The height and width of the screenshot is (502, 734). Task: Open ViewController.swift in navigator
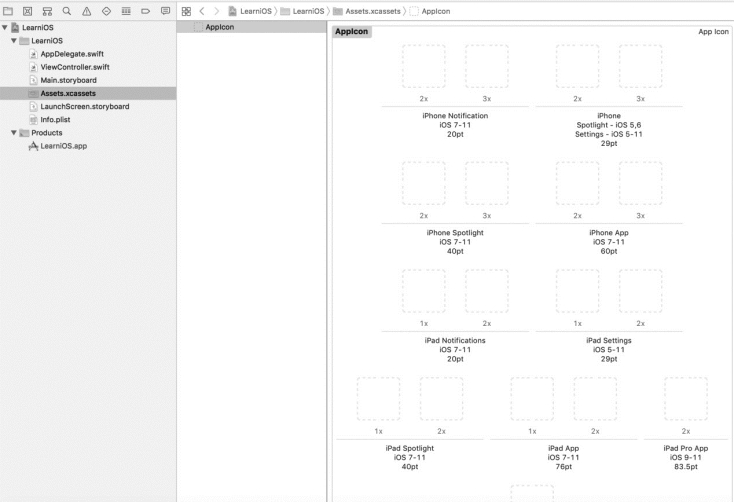point(88,67)
